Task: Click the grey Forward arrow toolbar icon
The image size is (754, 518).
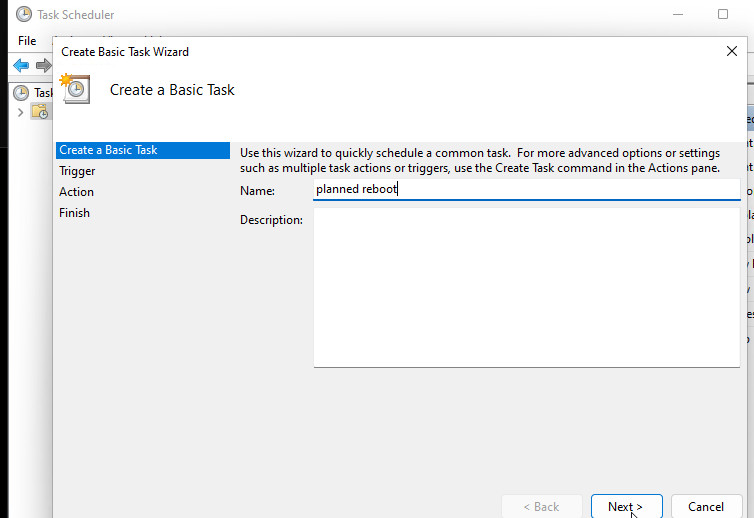Action: pos(43,65)
